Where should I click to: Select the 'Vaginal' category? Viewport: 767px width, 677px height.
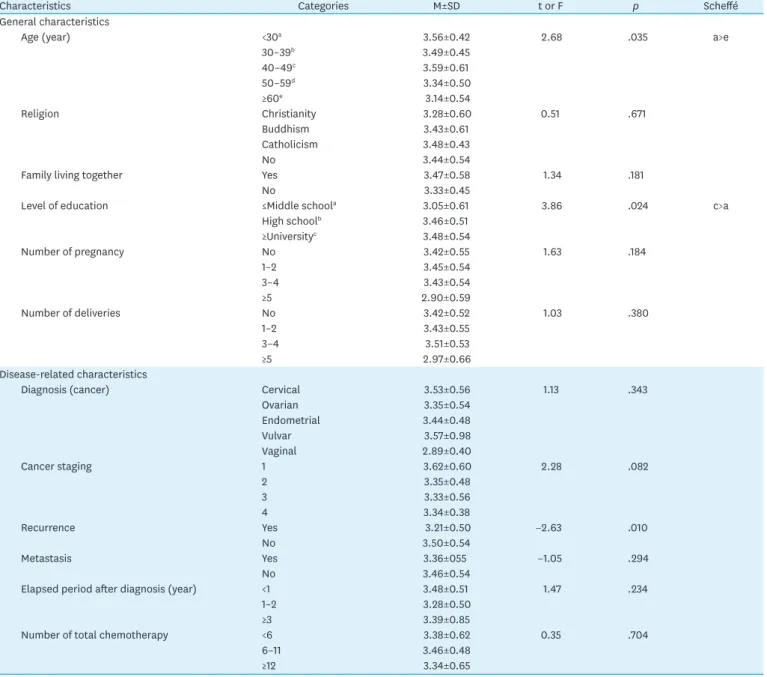point(279,451)
